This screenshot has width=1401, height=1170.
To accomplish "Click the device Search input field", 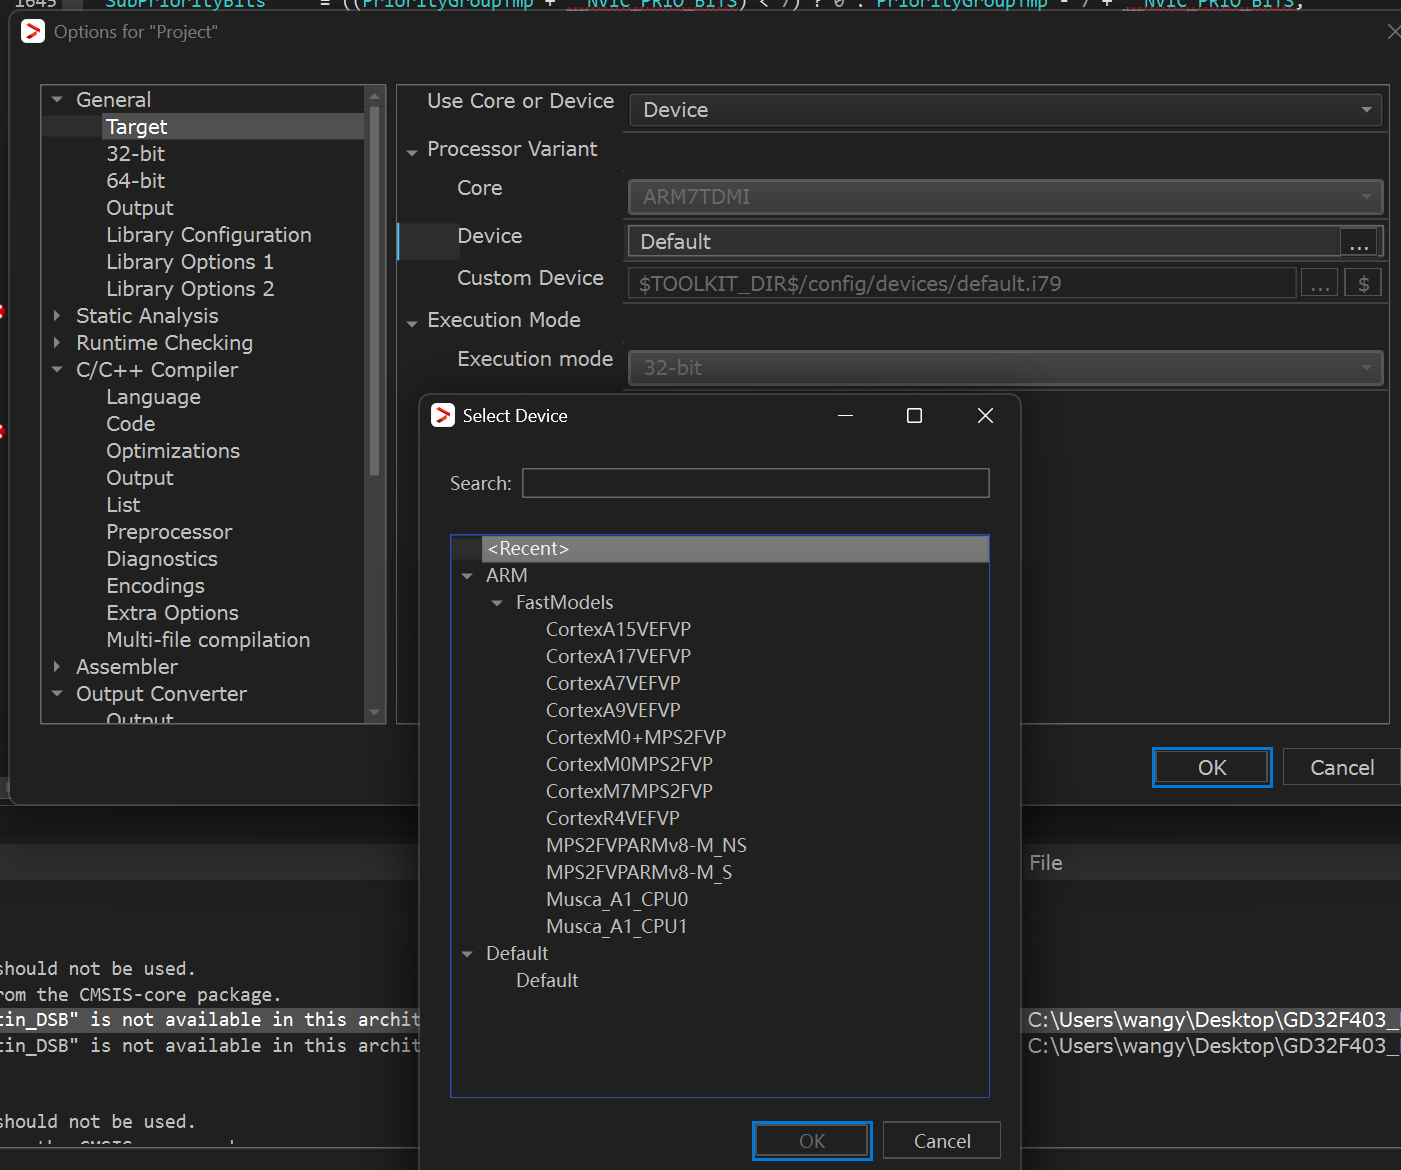I will 756,483.
